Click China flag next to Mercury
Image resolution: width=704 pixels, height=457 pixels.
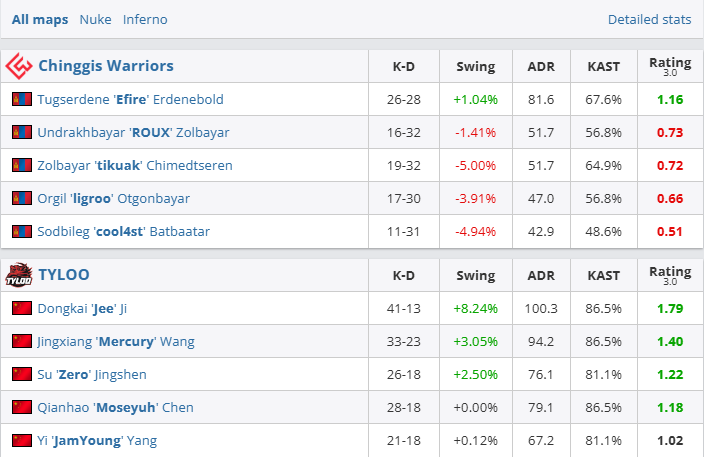tap(22, 342)
